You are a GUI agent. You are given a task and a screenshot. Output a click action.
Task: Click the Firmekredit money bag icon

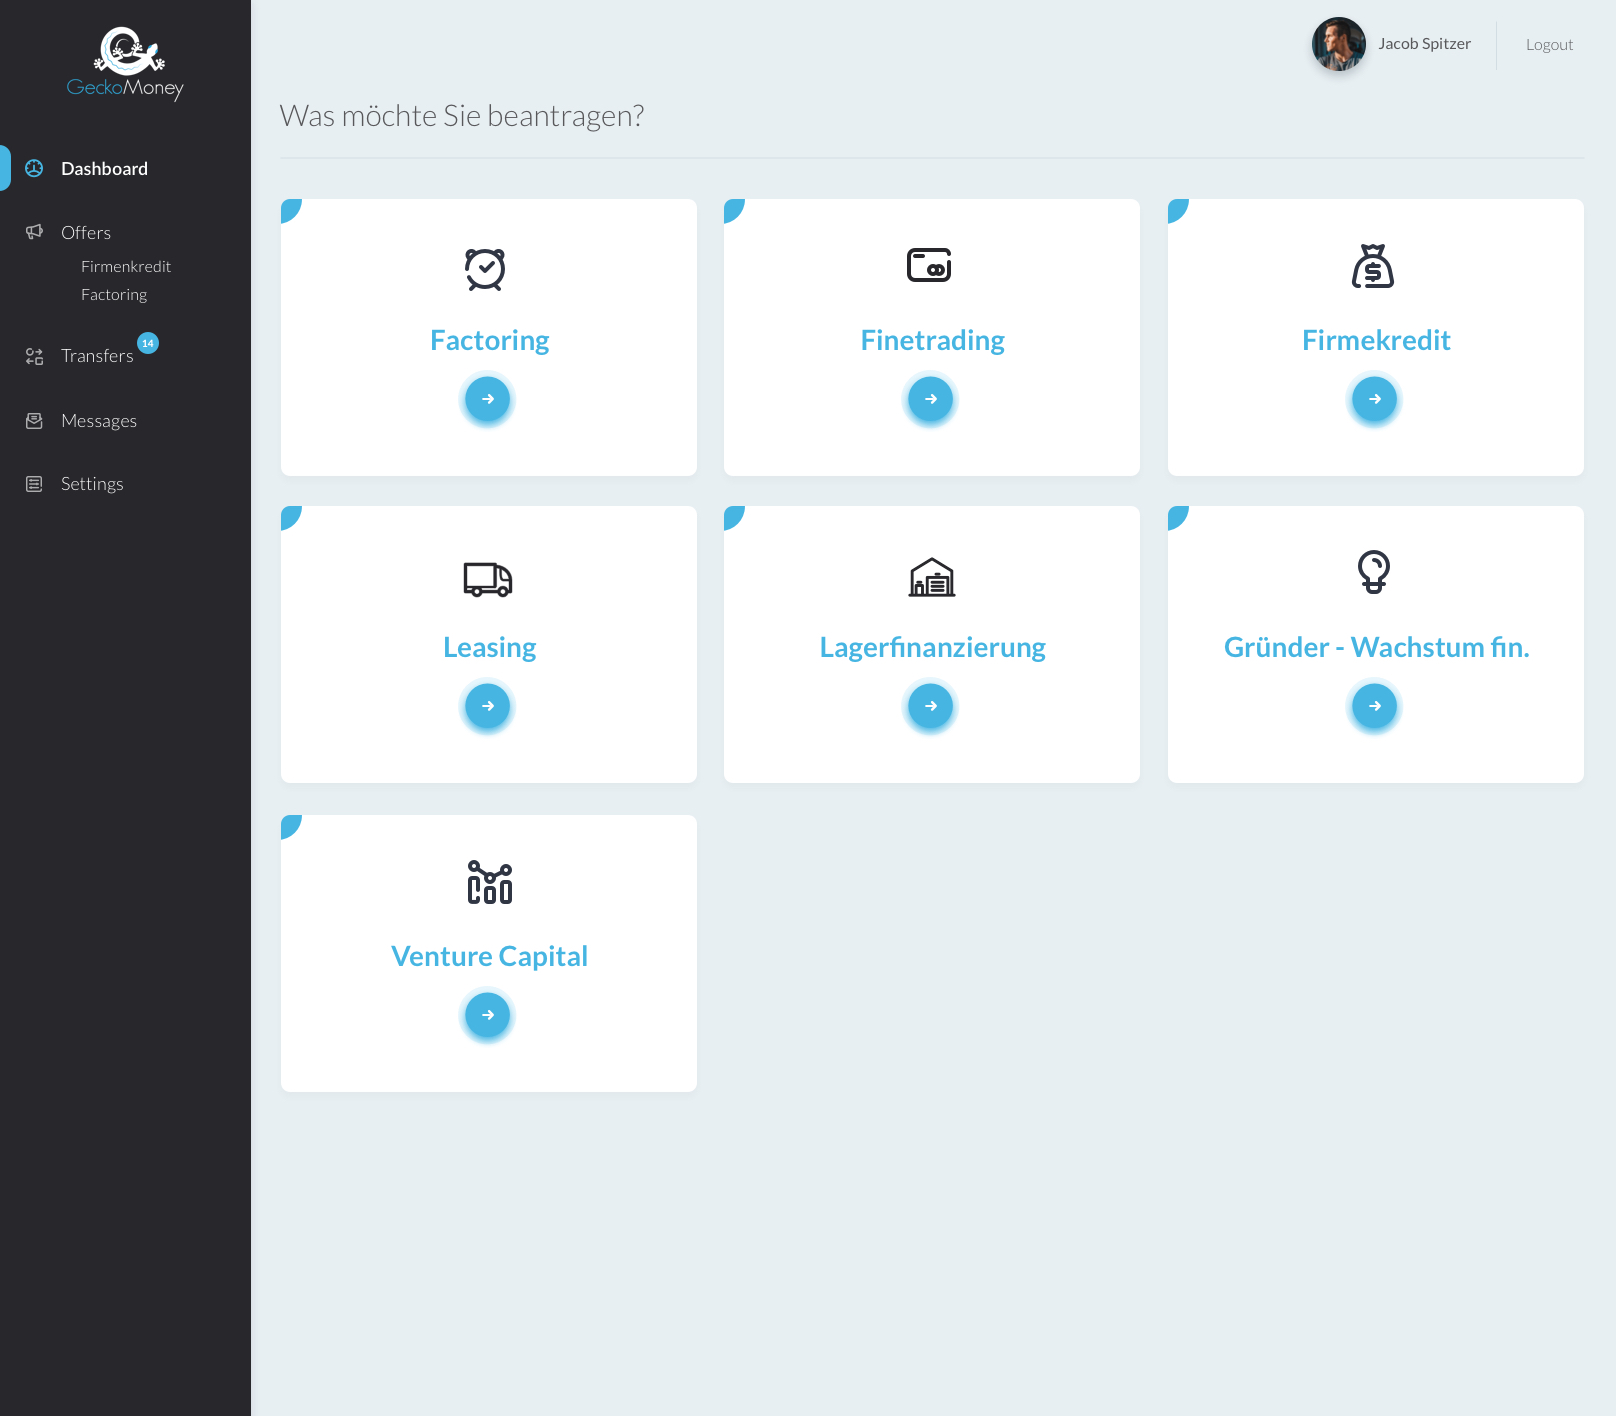[1373, 266]
